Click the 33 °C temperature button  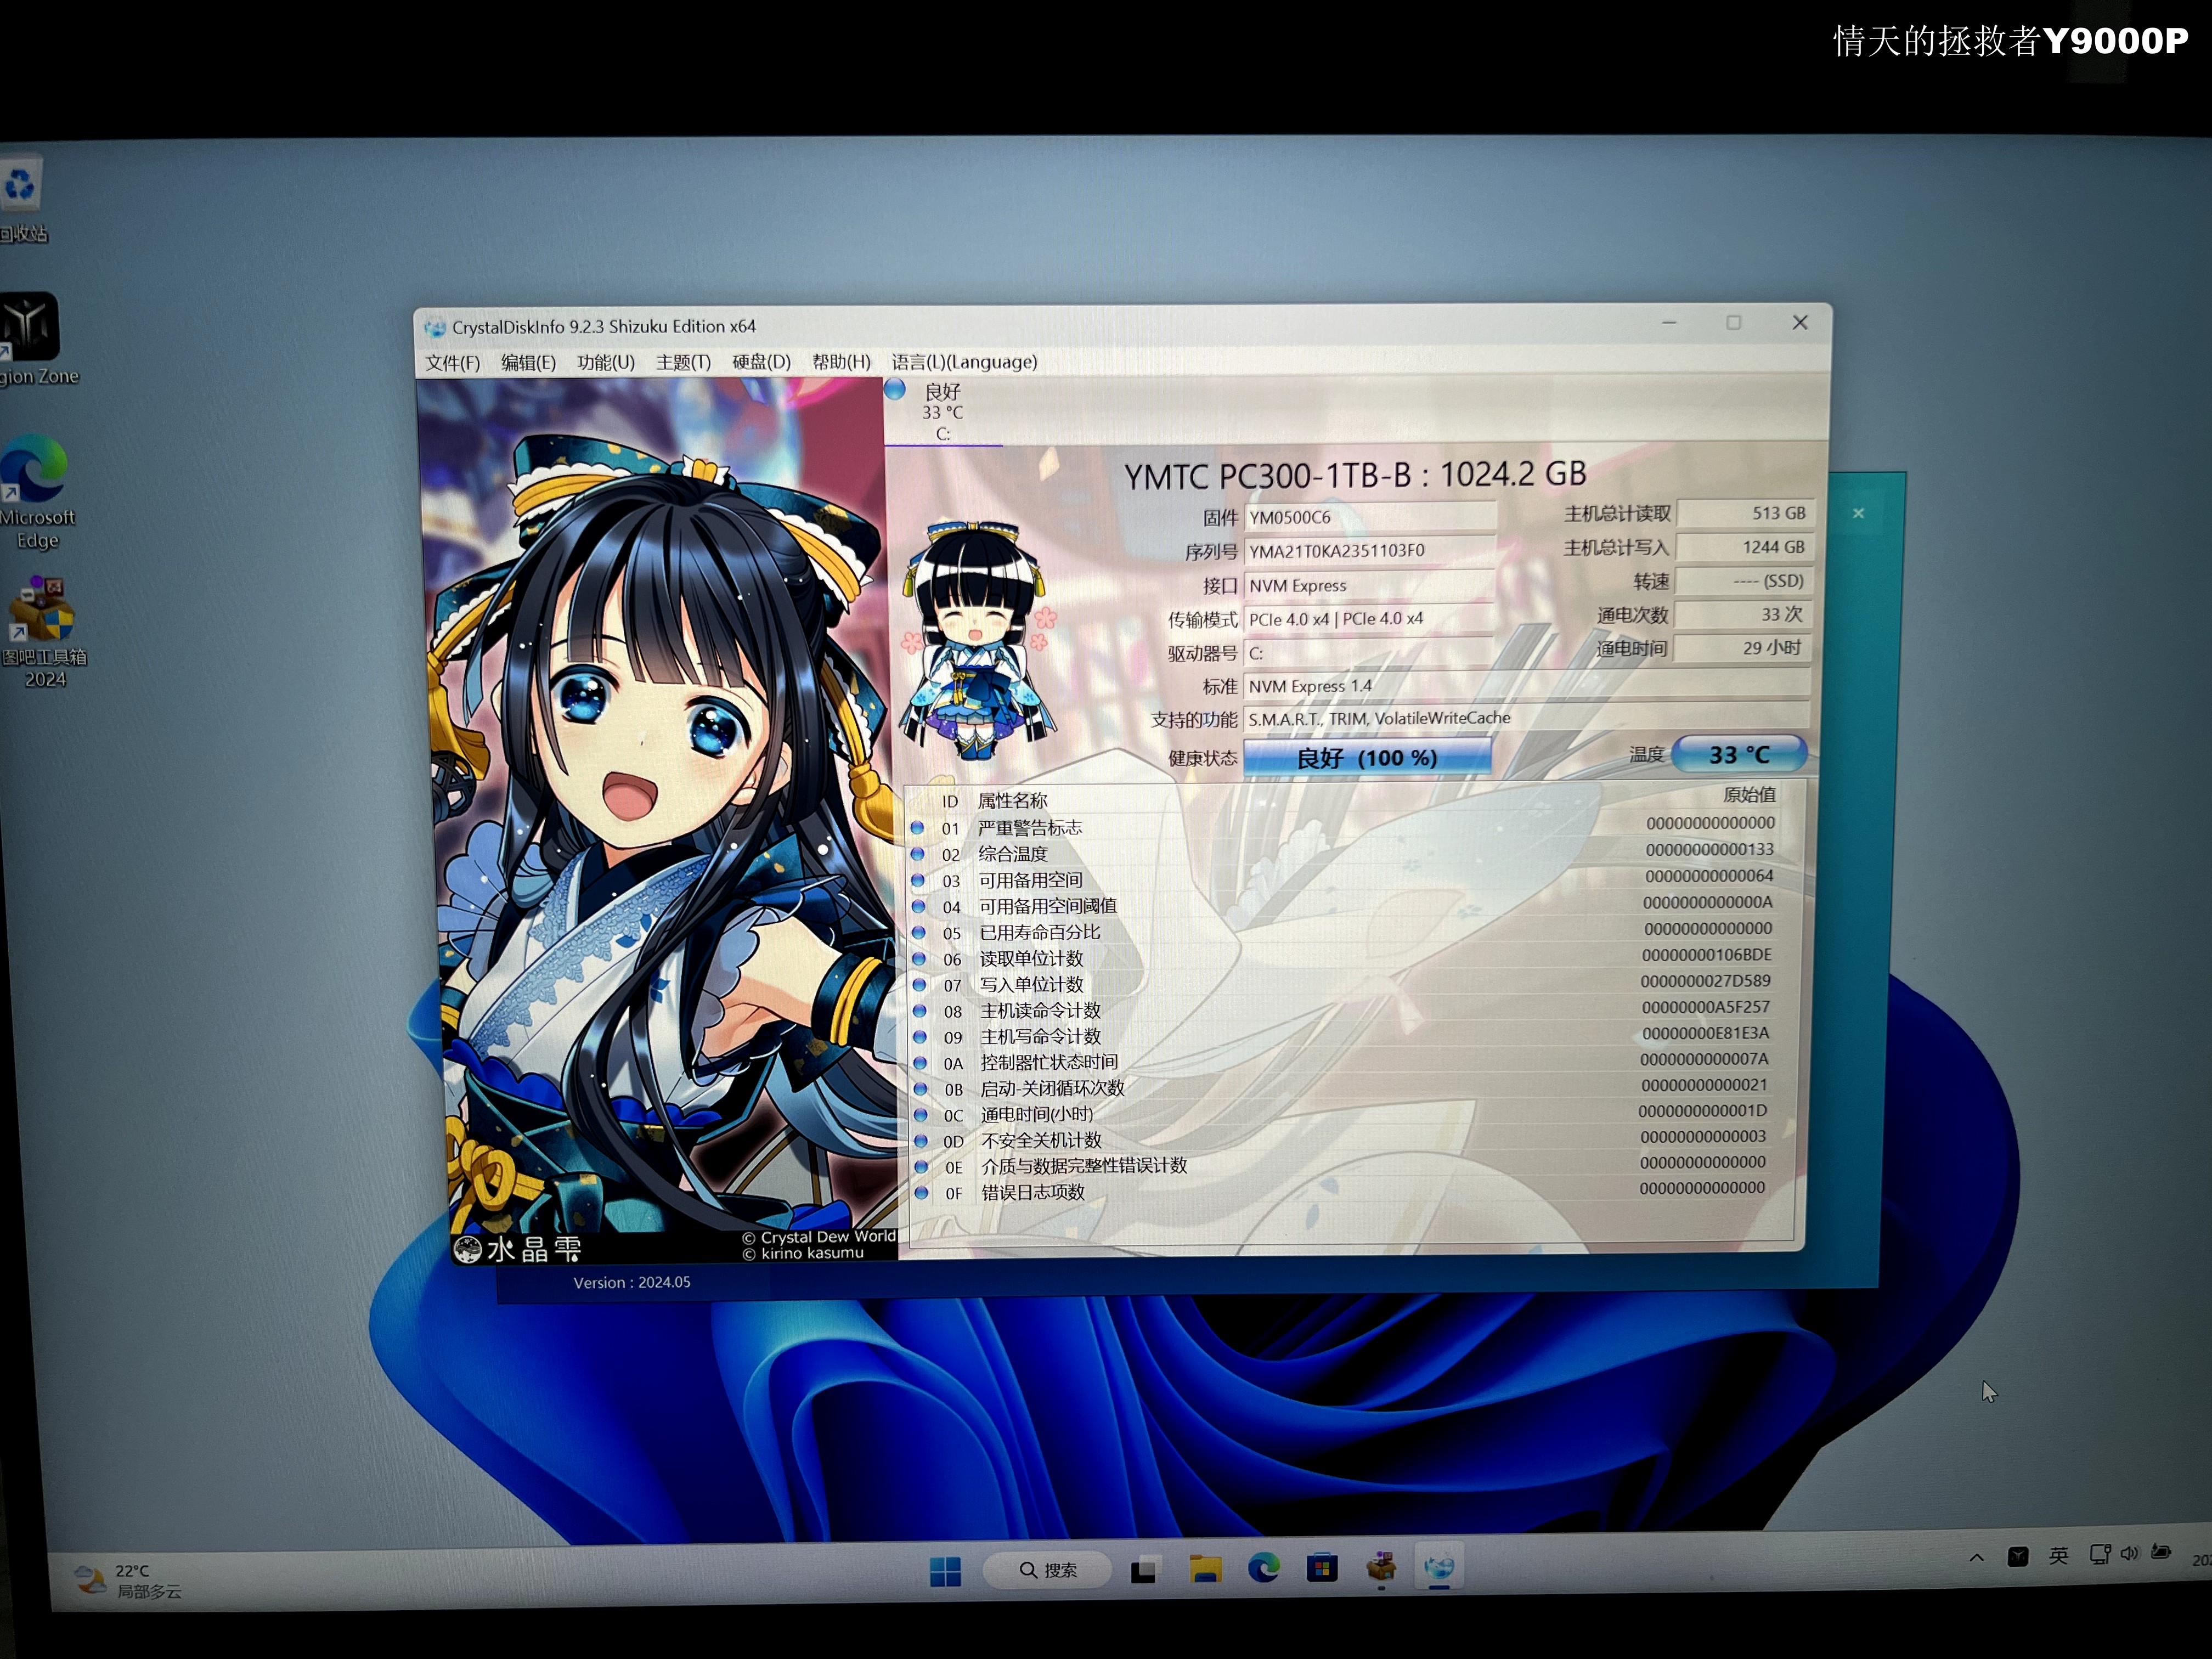(1739, 754)
